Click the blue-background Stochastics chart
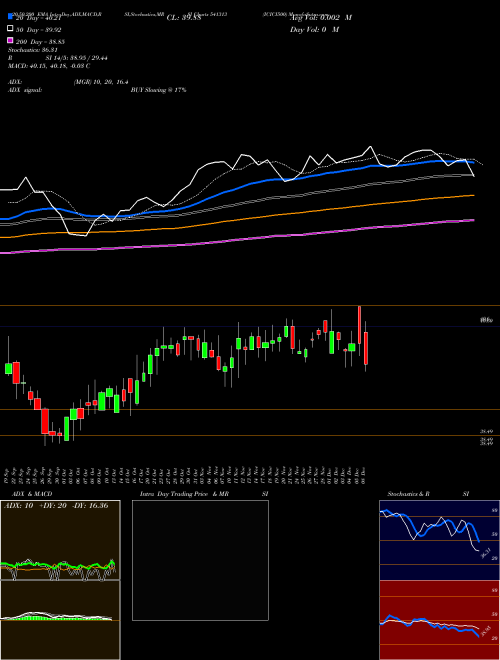 [439, 540]
